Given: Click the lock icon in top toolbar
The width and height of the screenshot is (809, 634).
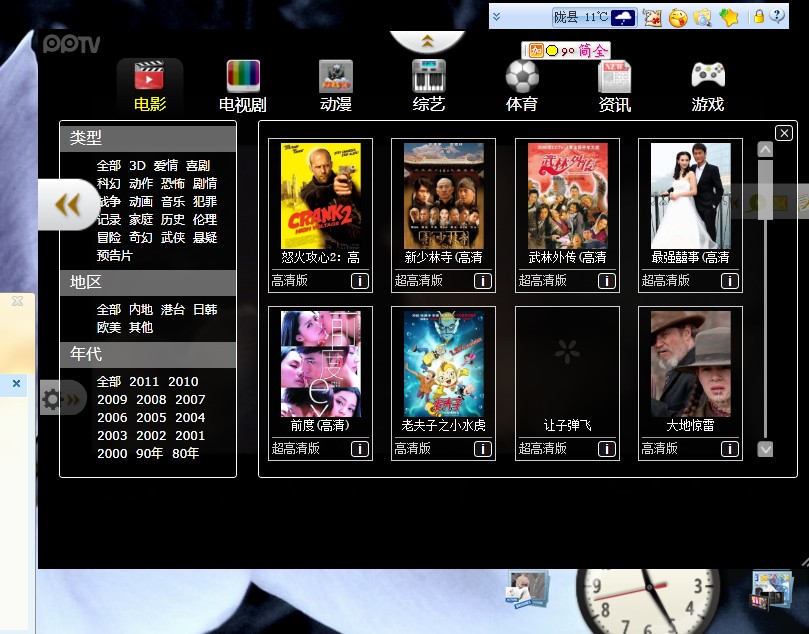Looking at the screenshot, I should 758,17.
